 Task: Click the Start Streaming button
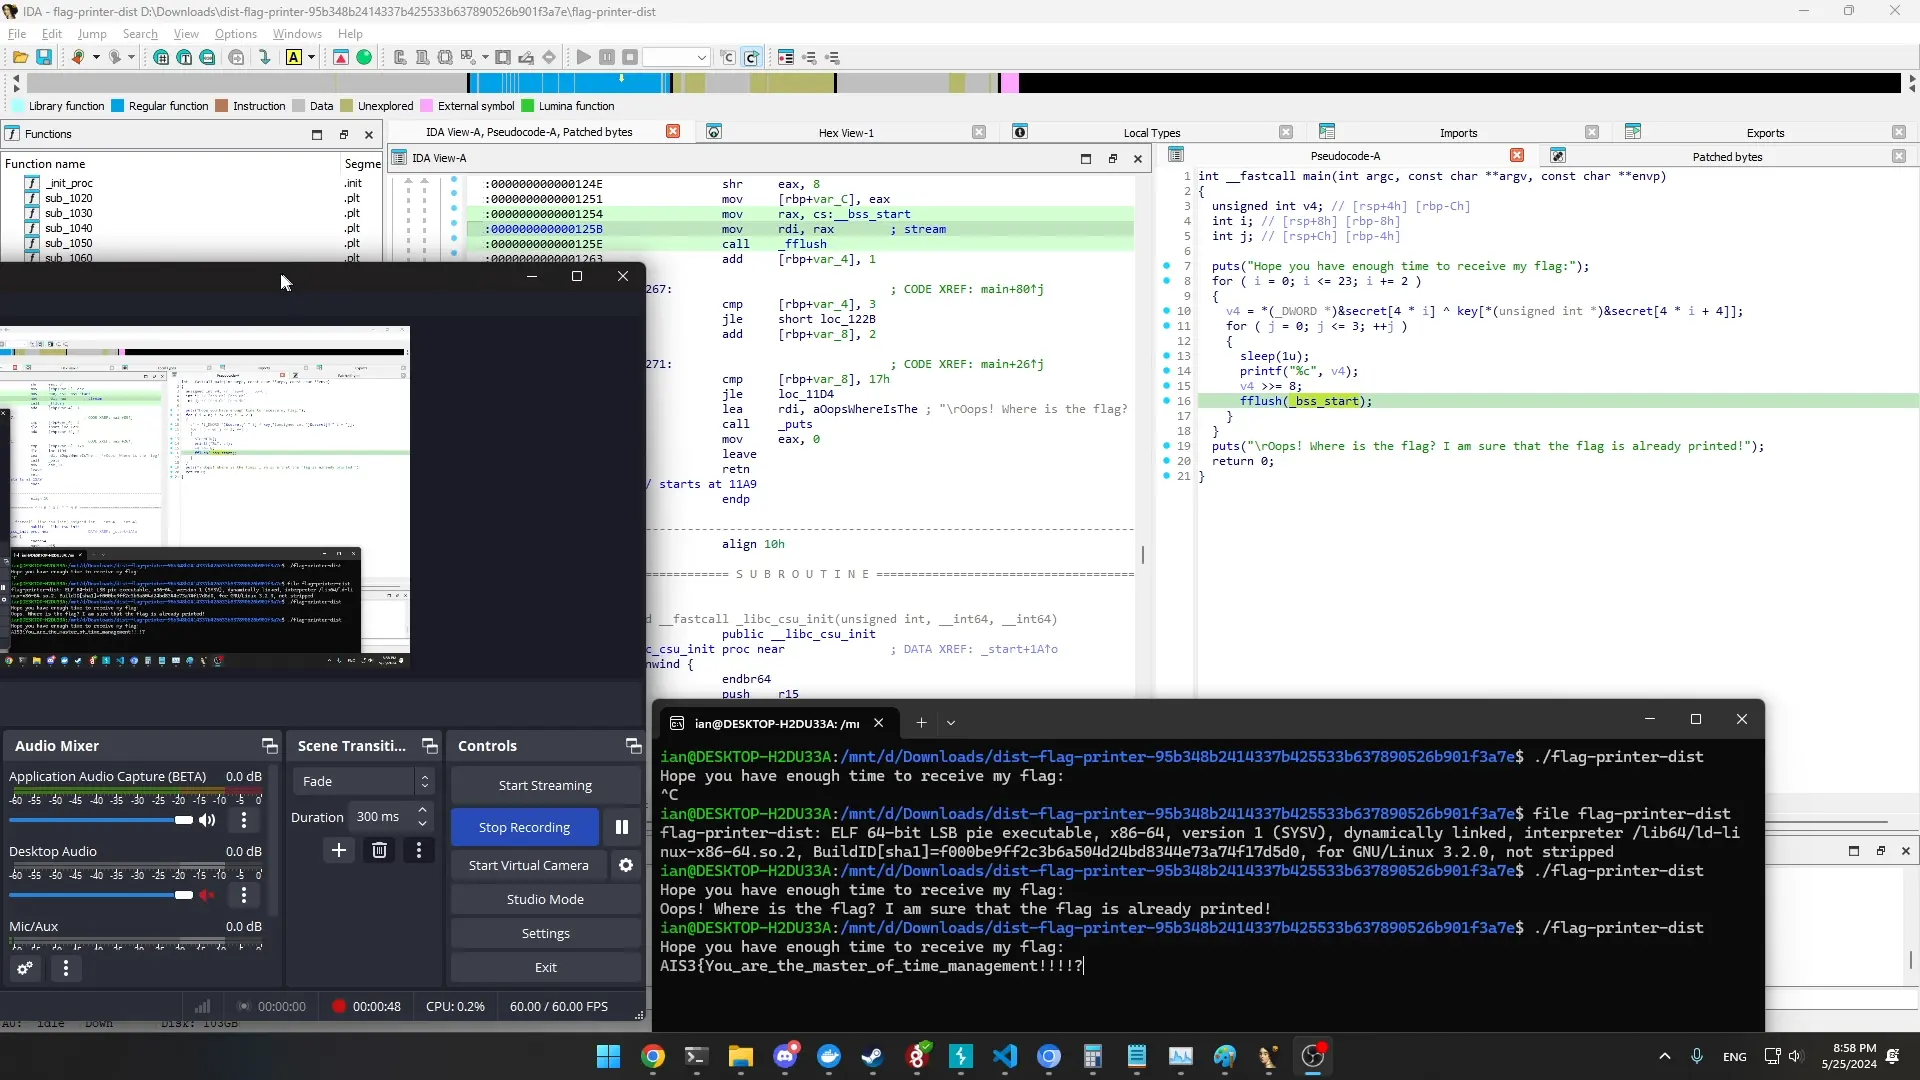(545, 785)
